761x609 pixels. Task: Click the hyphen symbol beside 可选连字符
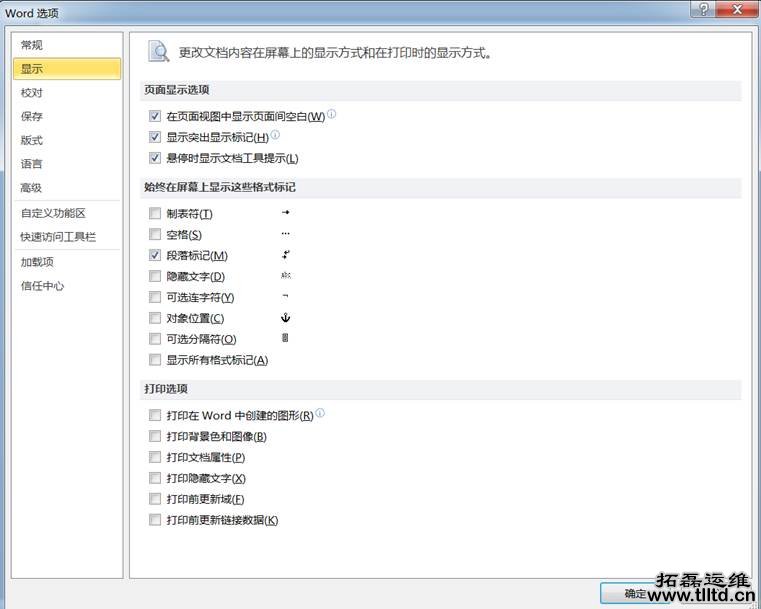pyautogui.click(x=285, y=296)
